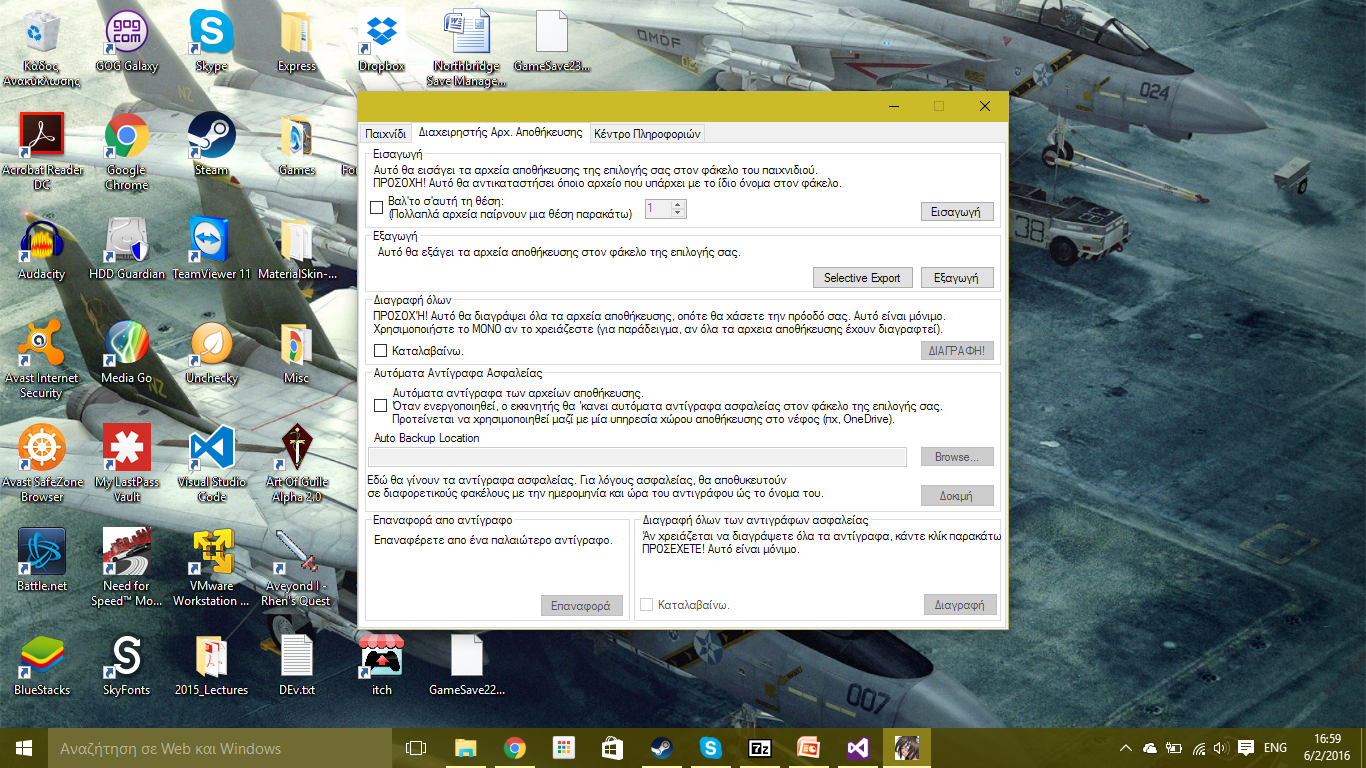Click the Εισαγωγή button

(x=957, y=212)
